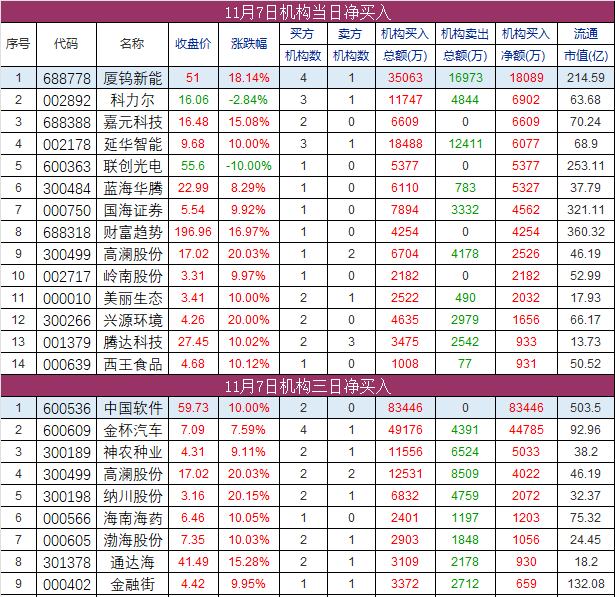Screen dimensions: 615x597
Task: Click stock code 002892
Action: coord(67,100)
